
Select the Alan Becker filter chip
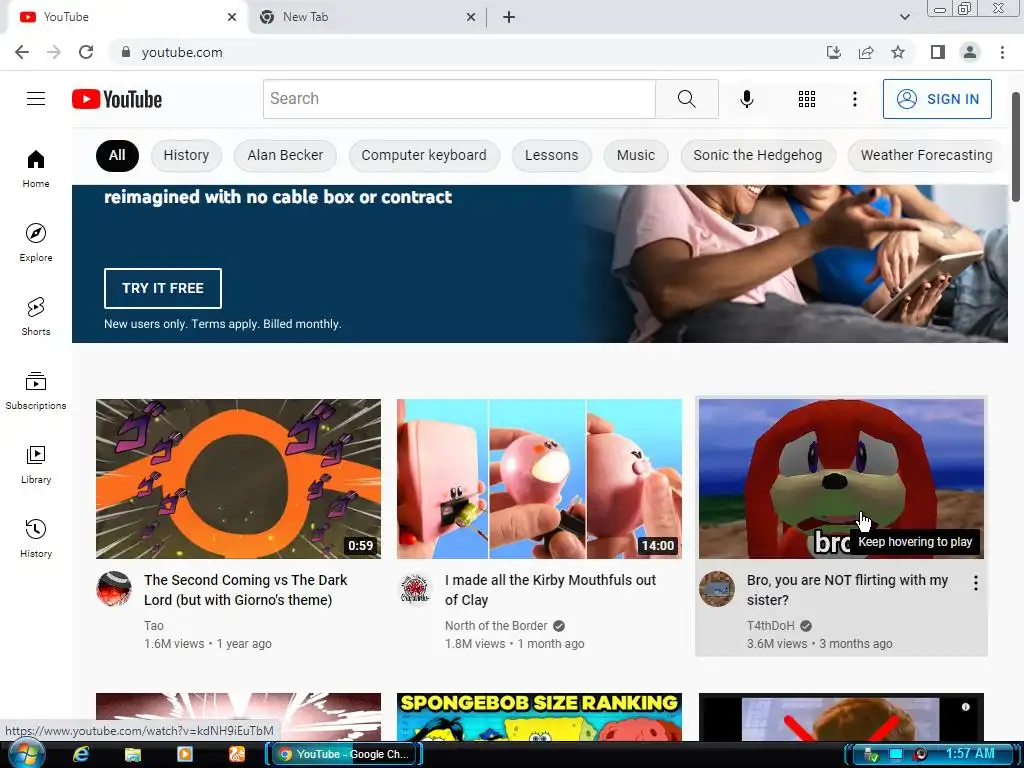[x=285, y=155]
